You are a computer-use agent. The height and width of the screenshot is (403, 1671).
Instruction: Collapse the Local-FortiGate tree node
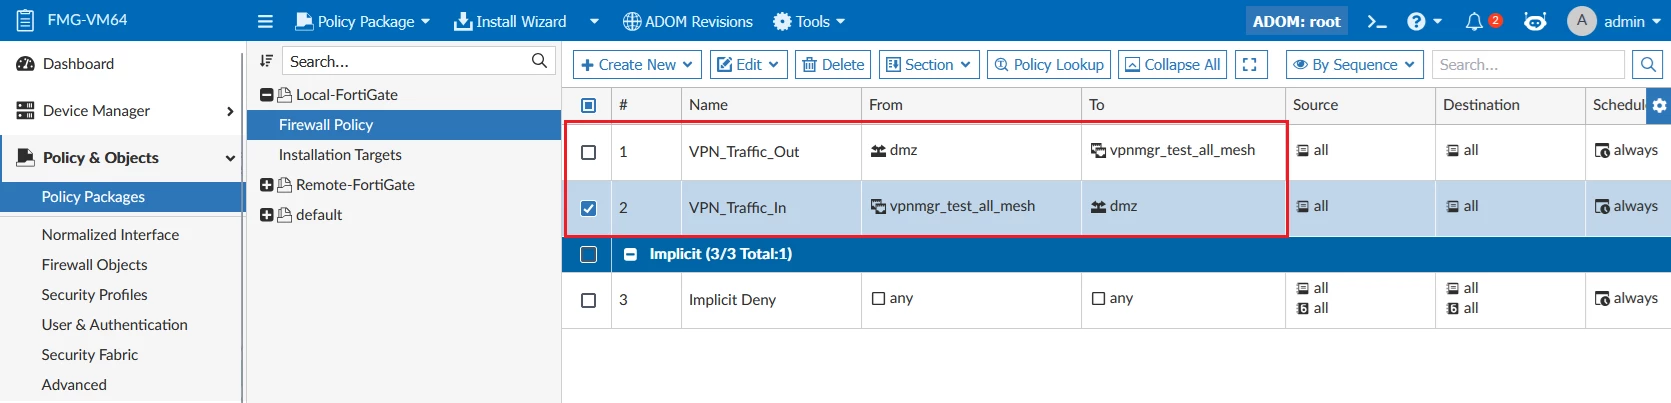(x=267, y=95)
